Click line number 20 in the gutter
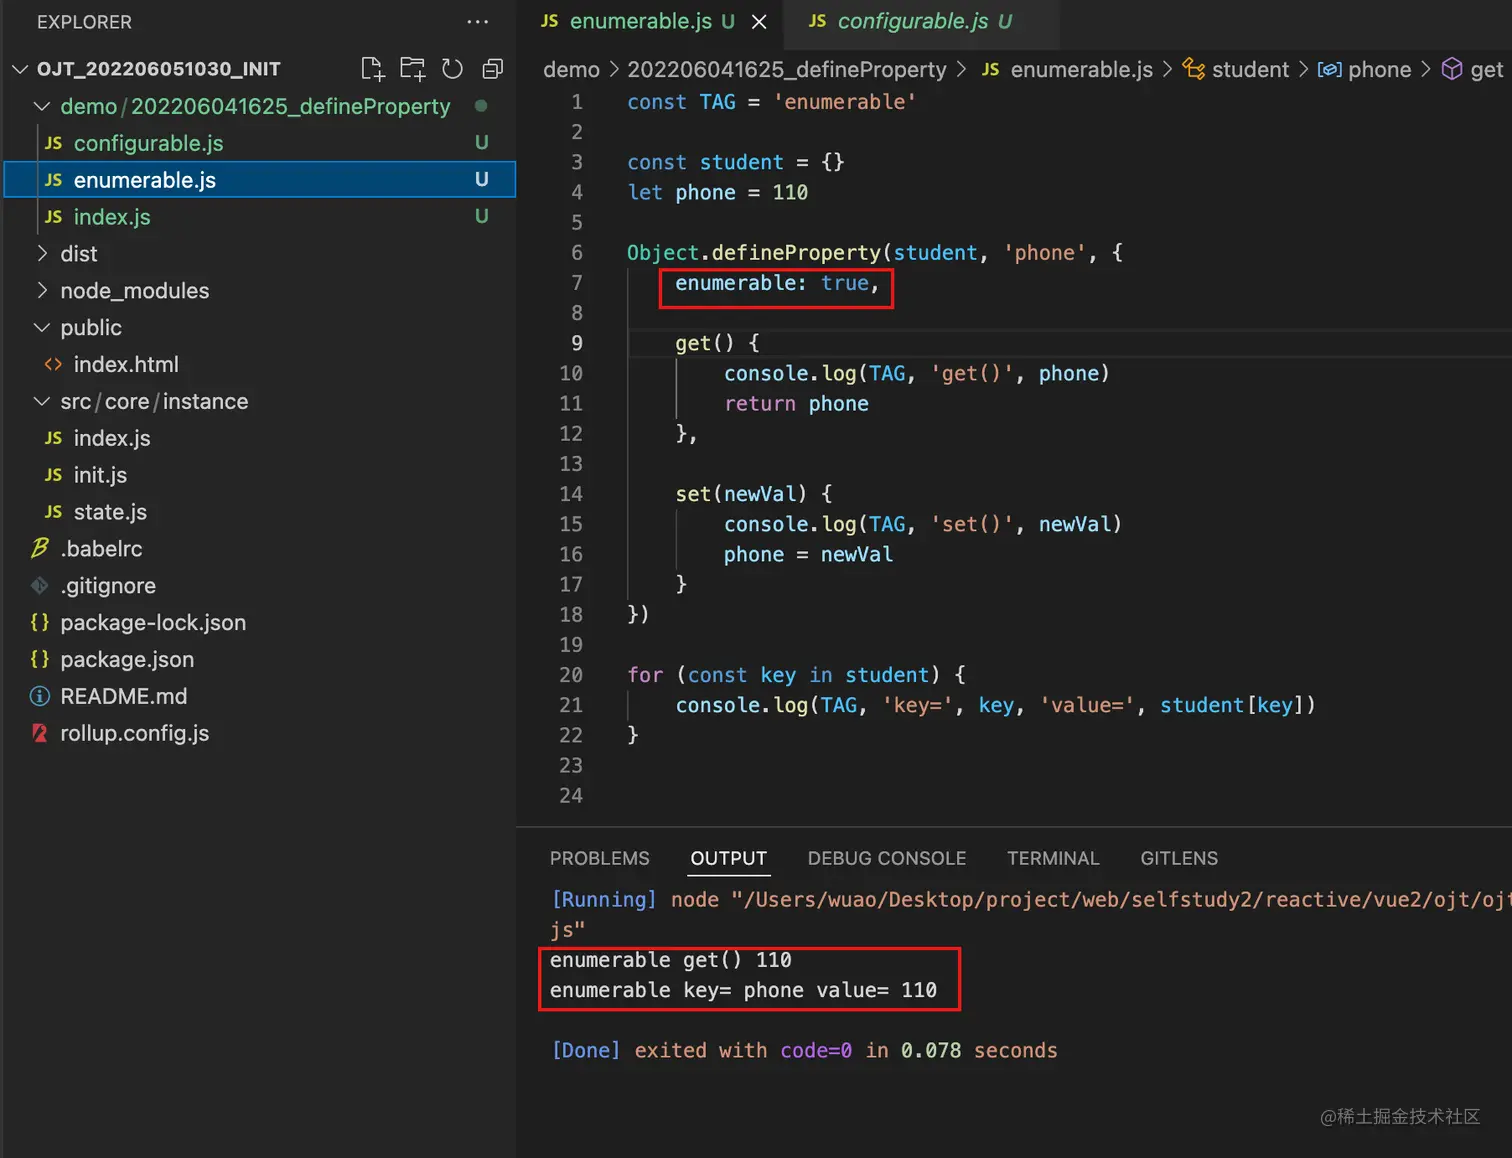This screenshot has width=1512, height=1158. (x=571, y=675)
